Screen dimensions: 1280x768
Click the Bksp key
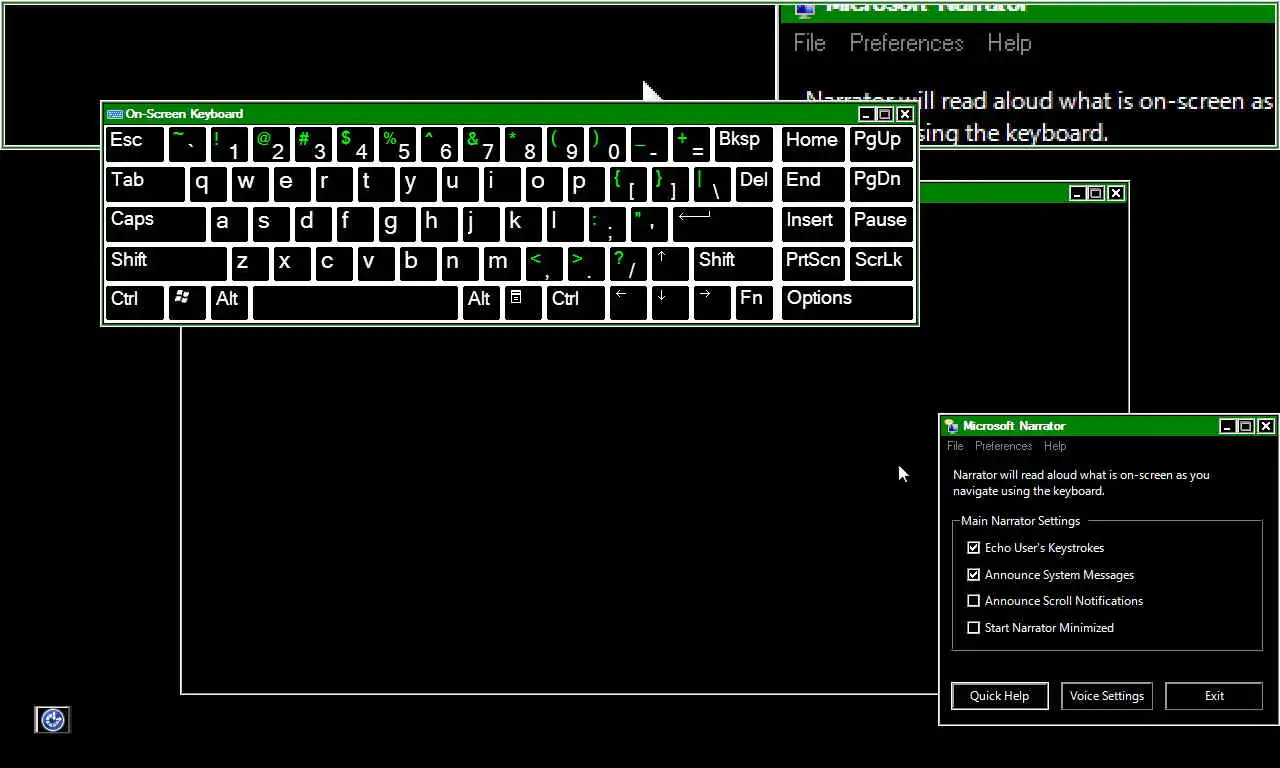tap(744, 144)
